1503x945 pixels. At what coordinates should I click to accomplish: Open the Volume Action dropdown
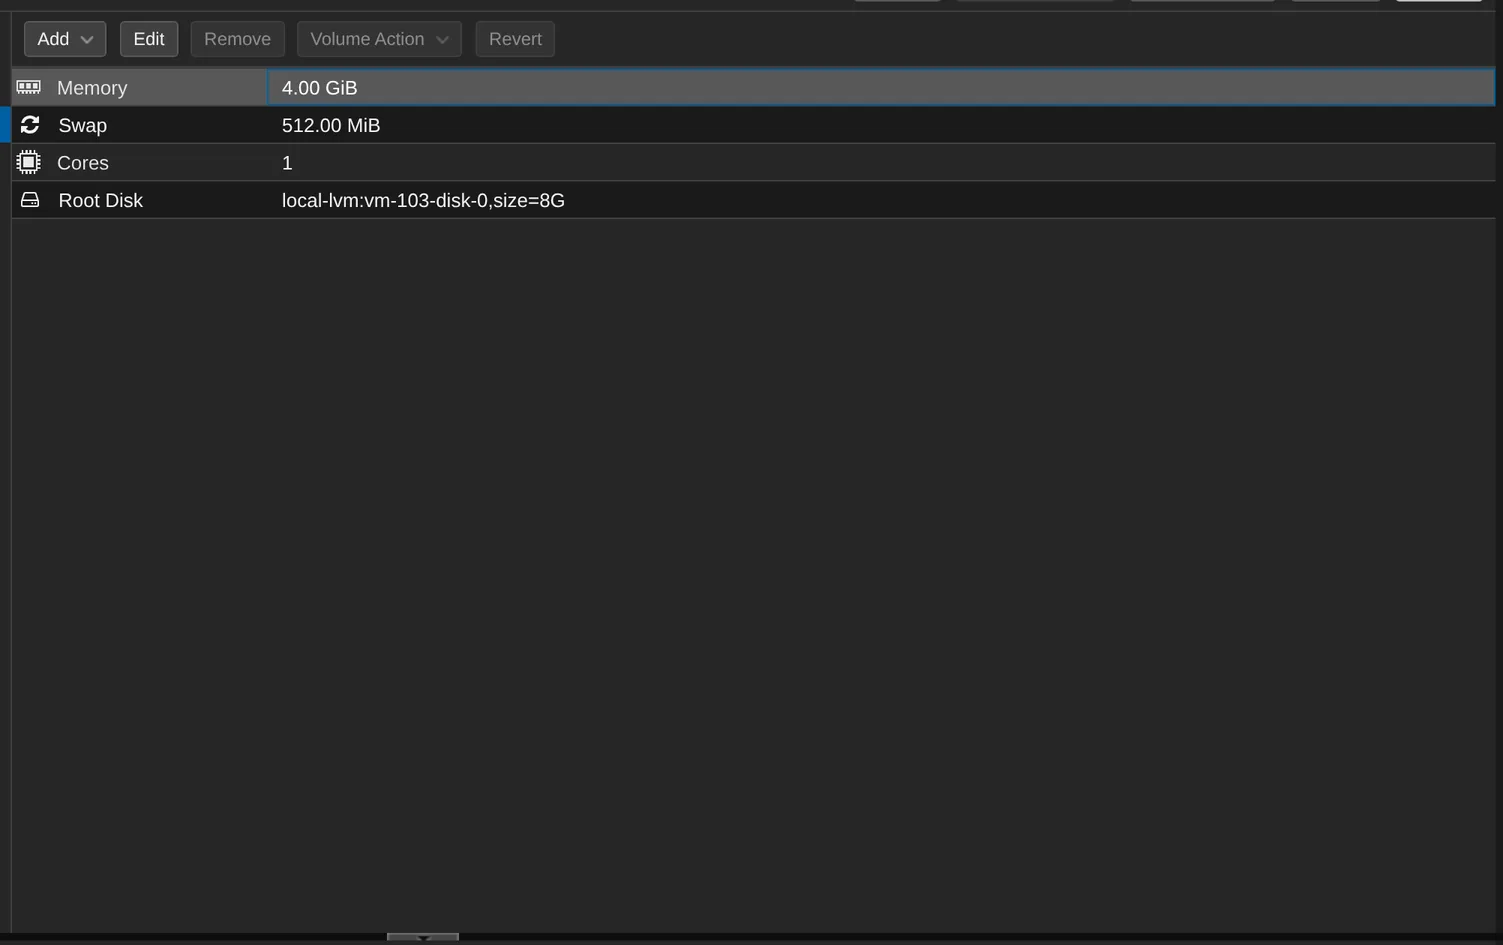pyautogui.click(x=379, y=39)
